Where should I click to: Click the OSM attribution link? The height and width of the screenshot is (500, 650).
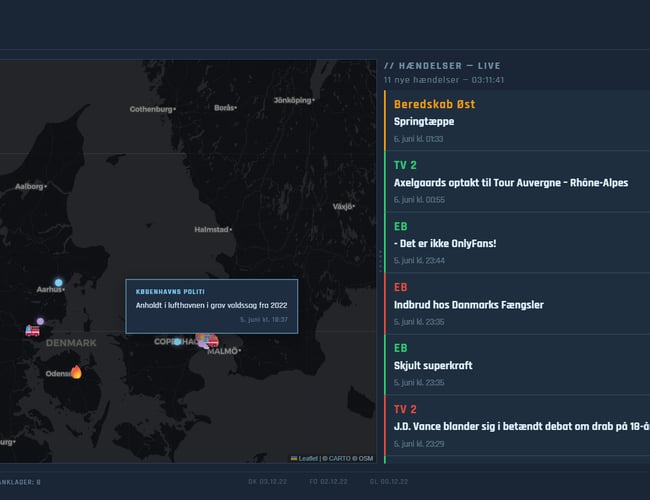pos(366,458)
